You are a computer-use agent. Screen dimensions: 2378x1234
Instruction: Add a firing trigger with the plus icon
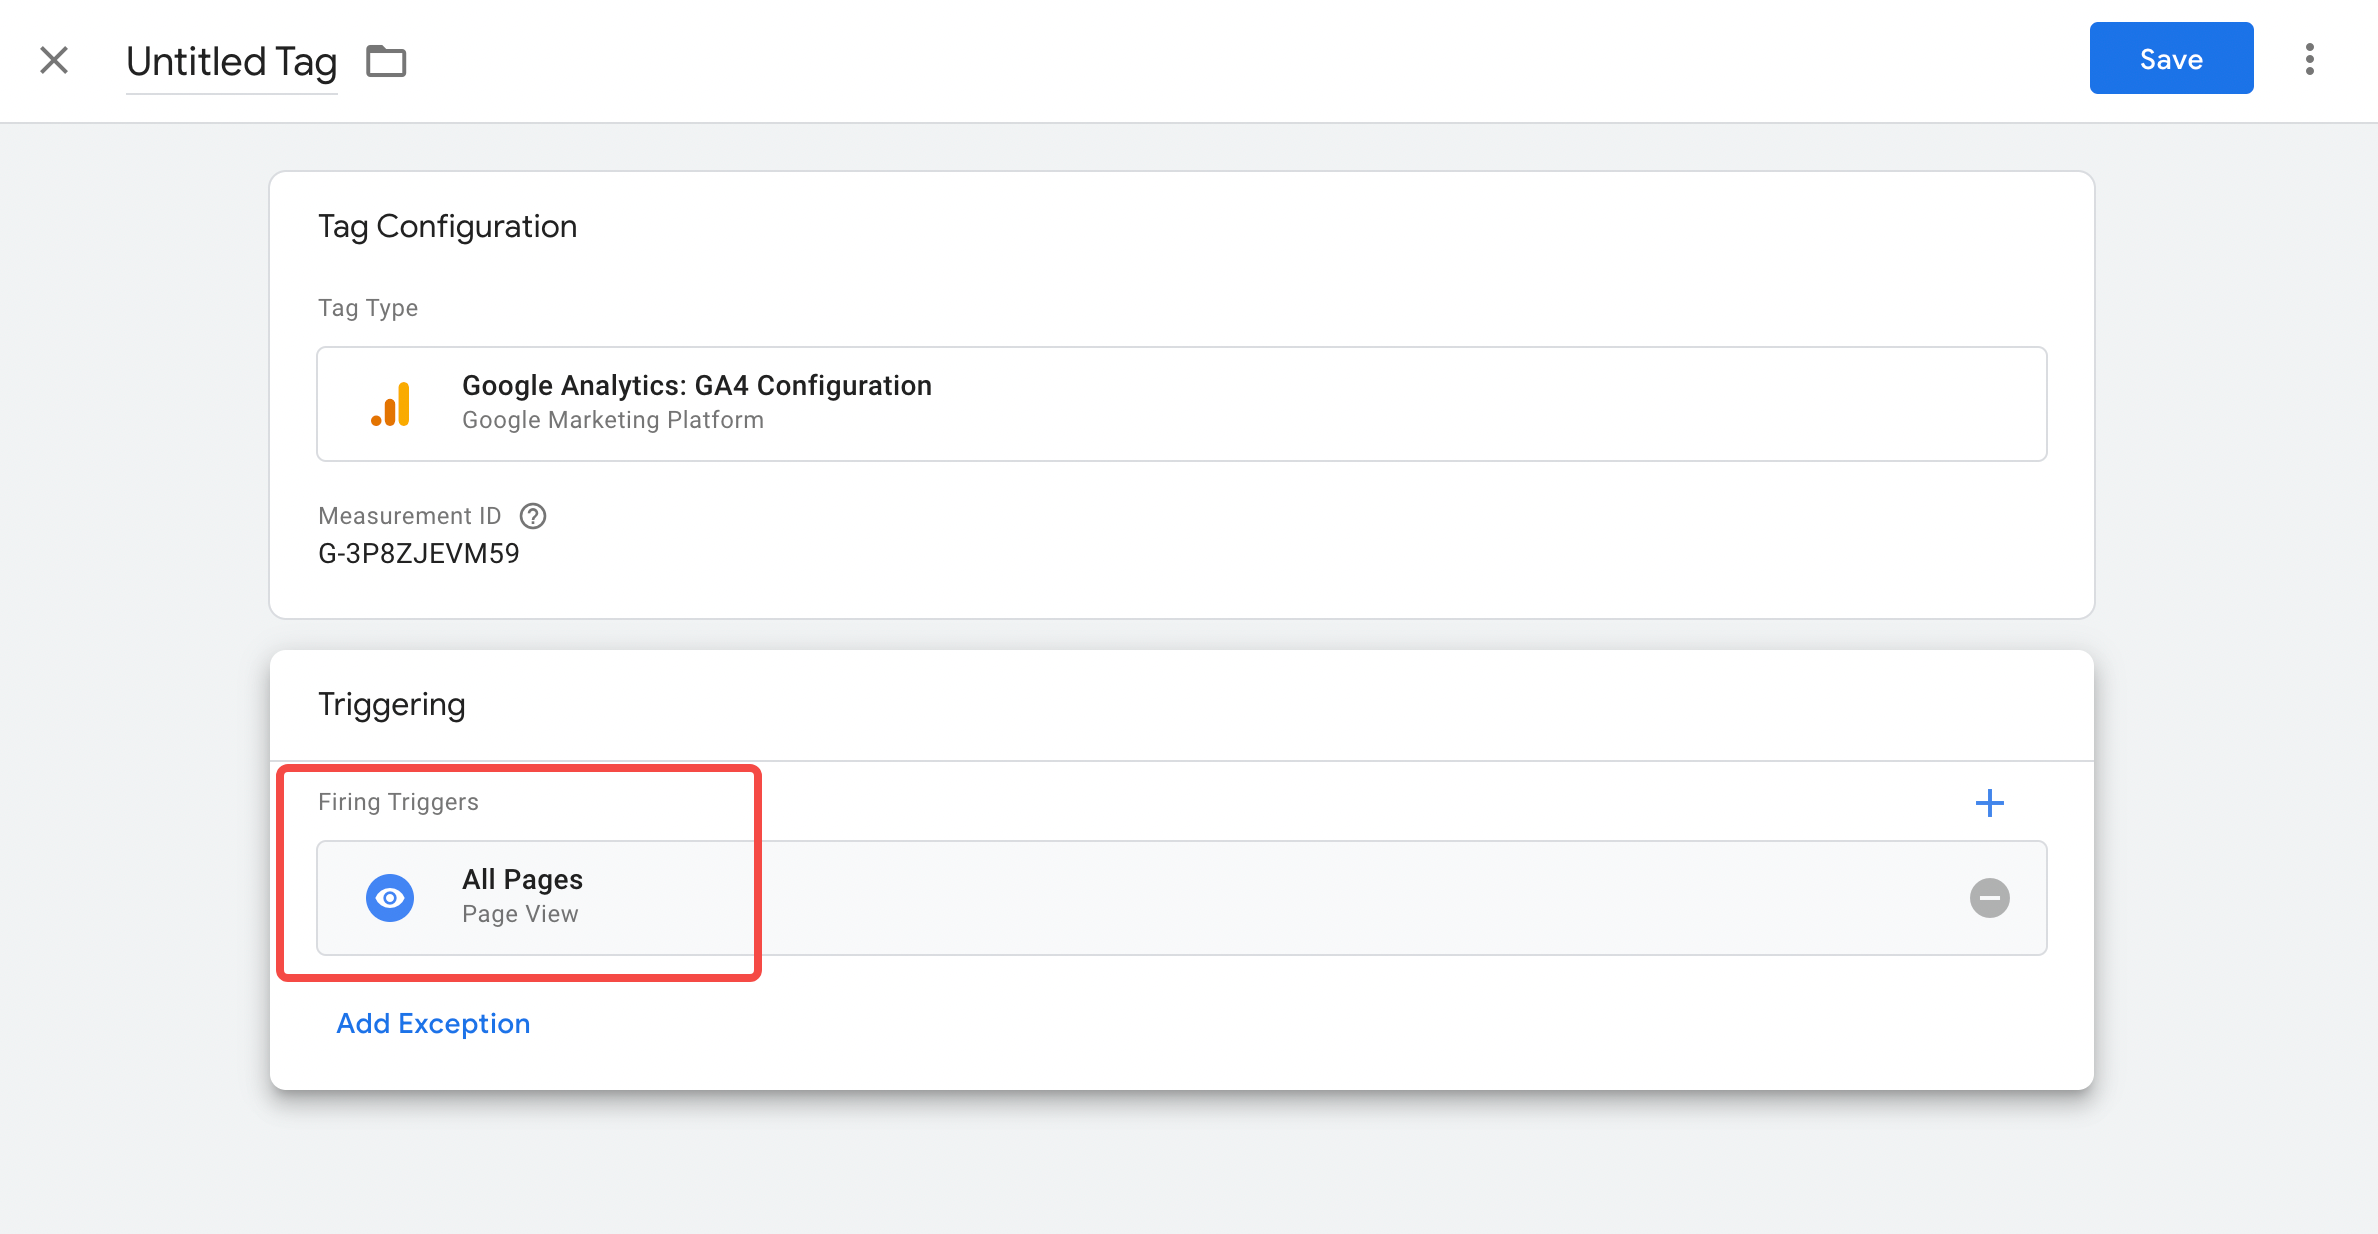[1989, 803]
